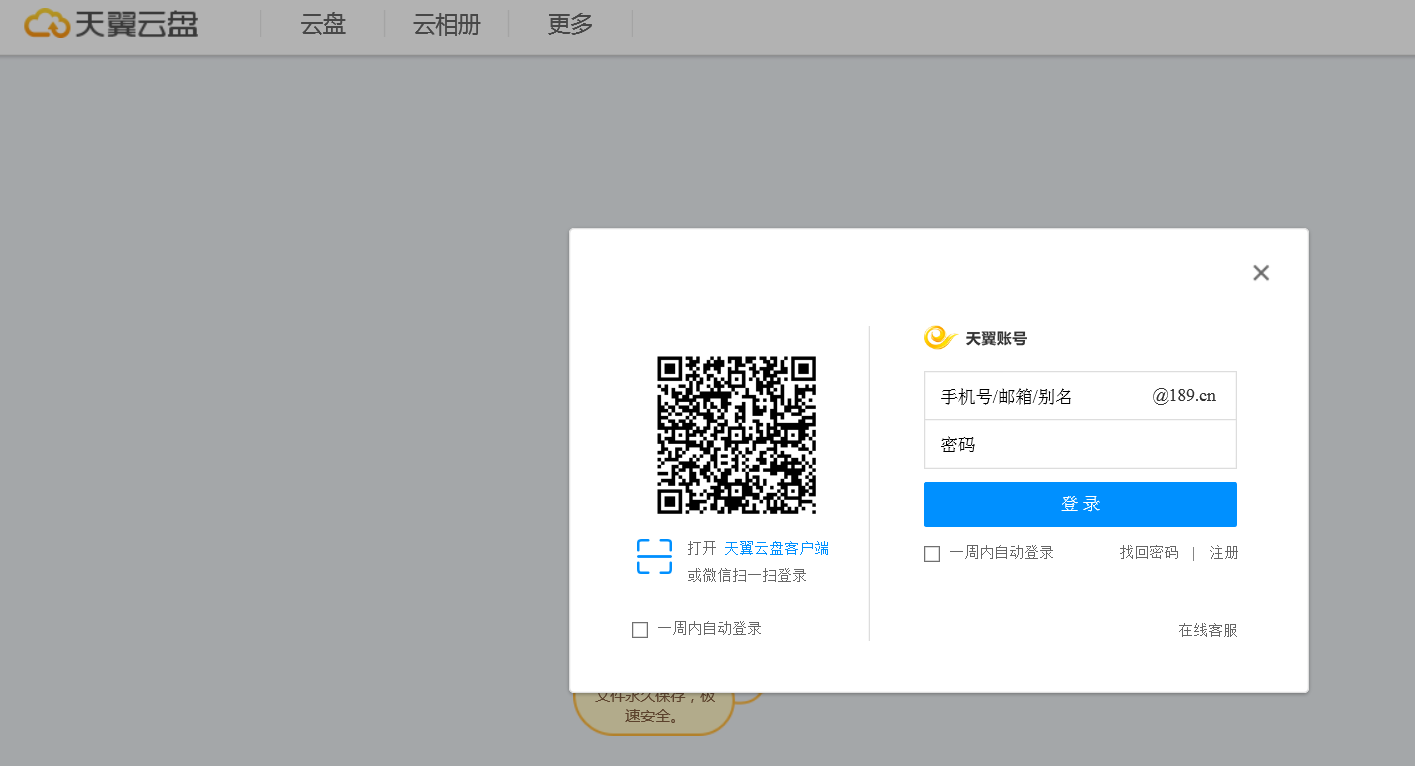
Task: Focus the 手机号/邮箱/别名 input field
Action: pos(1080,396)
